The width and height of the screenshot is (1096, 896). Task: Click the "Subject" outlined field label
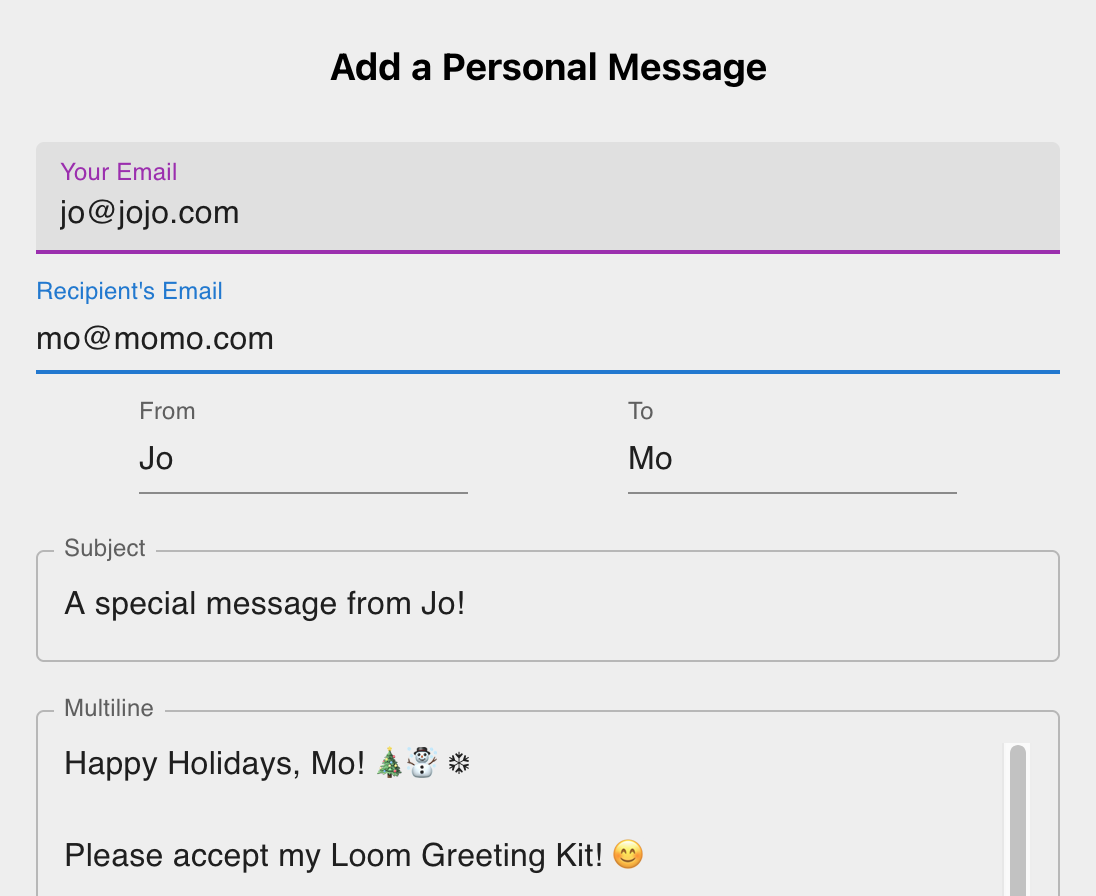[105, 548]
